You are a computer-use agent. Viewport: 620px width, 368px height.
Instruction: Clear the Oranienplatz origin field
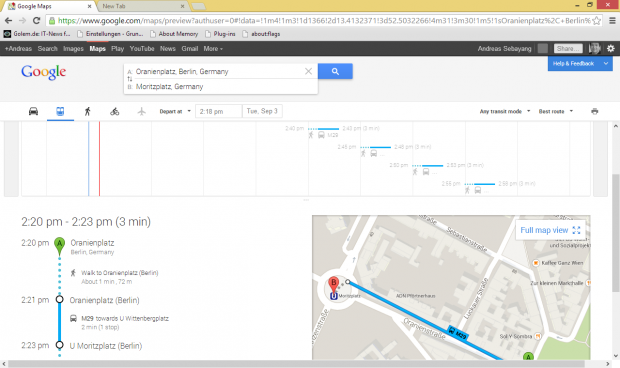308,71
